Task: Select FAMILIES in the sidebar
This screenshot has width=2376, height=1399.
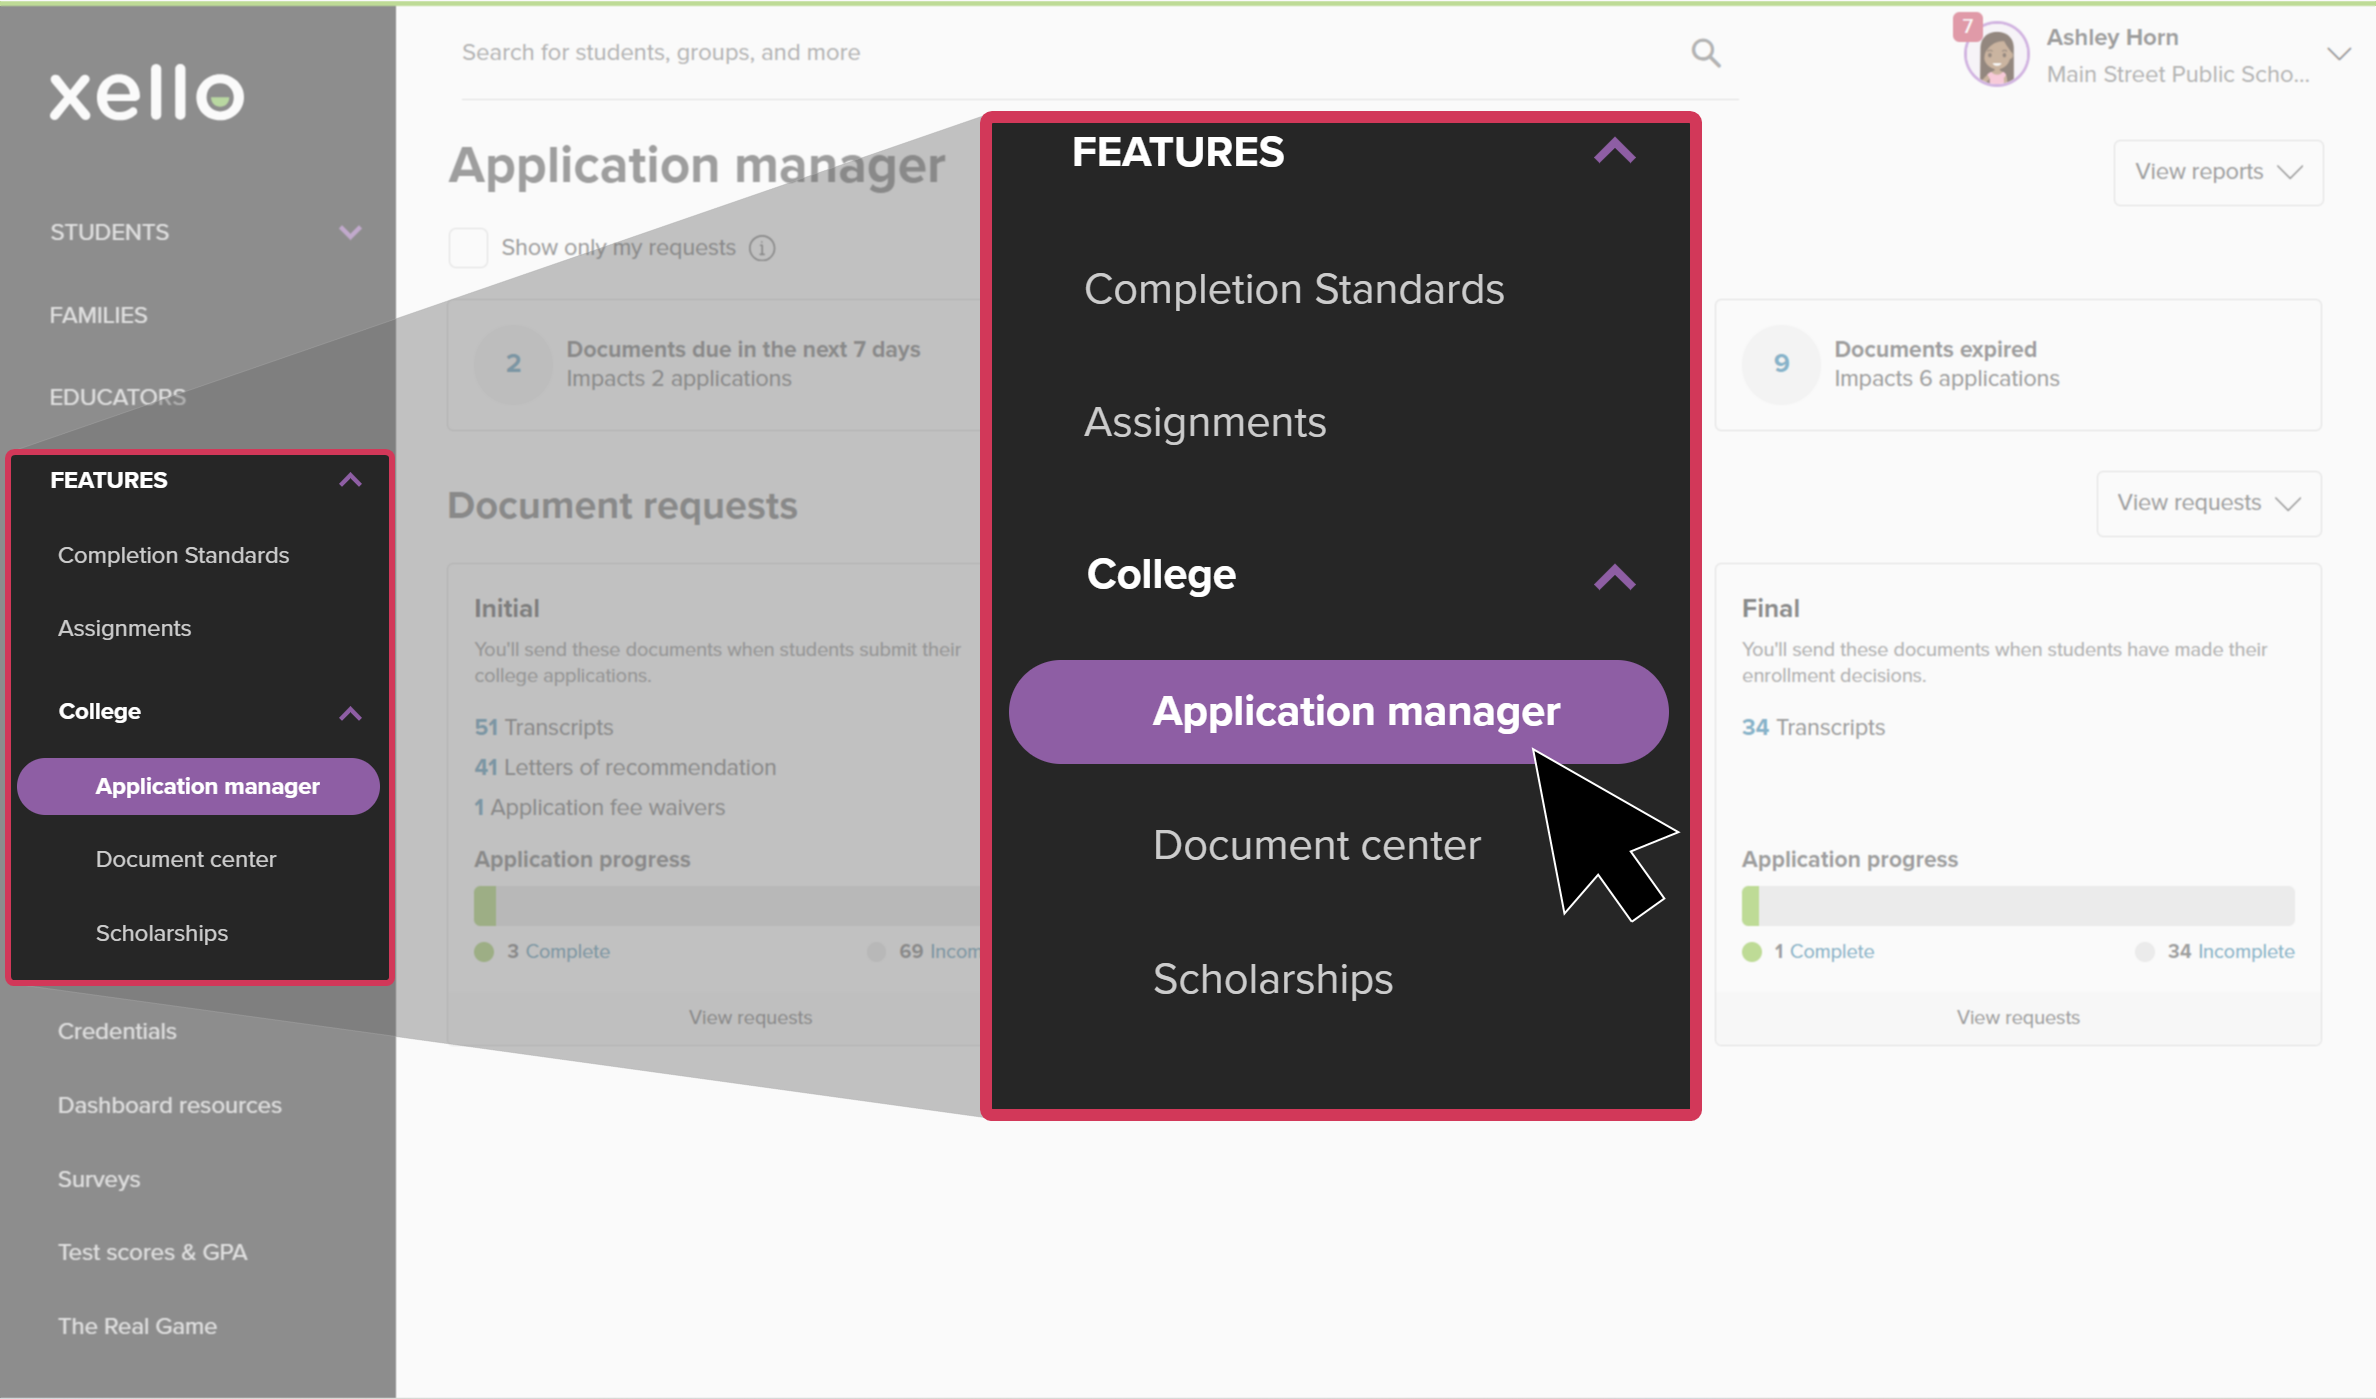Action: pyautogui.click(x=97, y=314)
